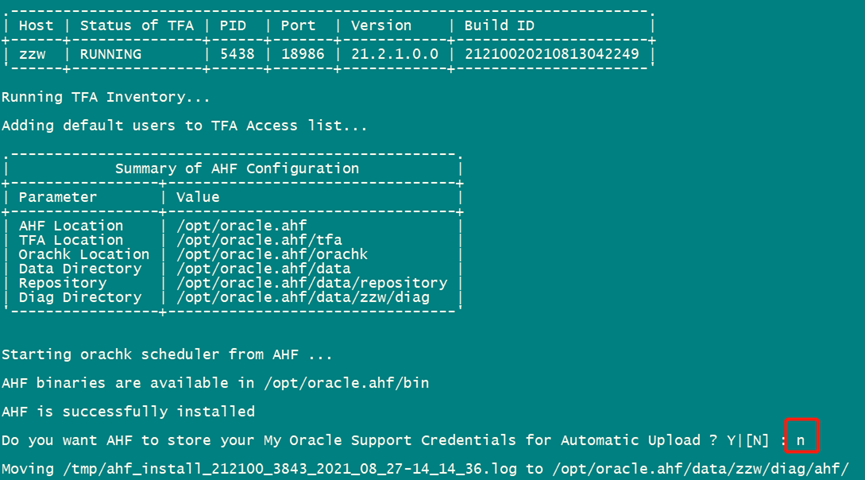The image size is (865, 480).
Task: Click 'Starting orachk scheduler from AHF' line
Action: (167, 354)
